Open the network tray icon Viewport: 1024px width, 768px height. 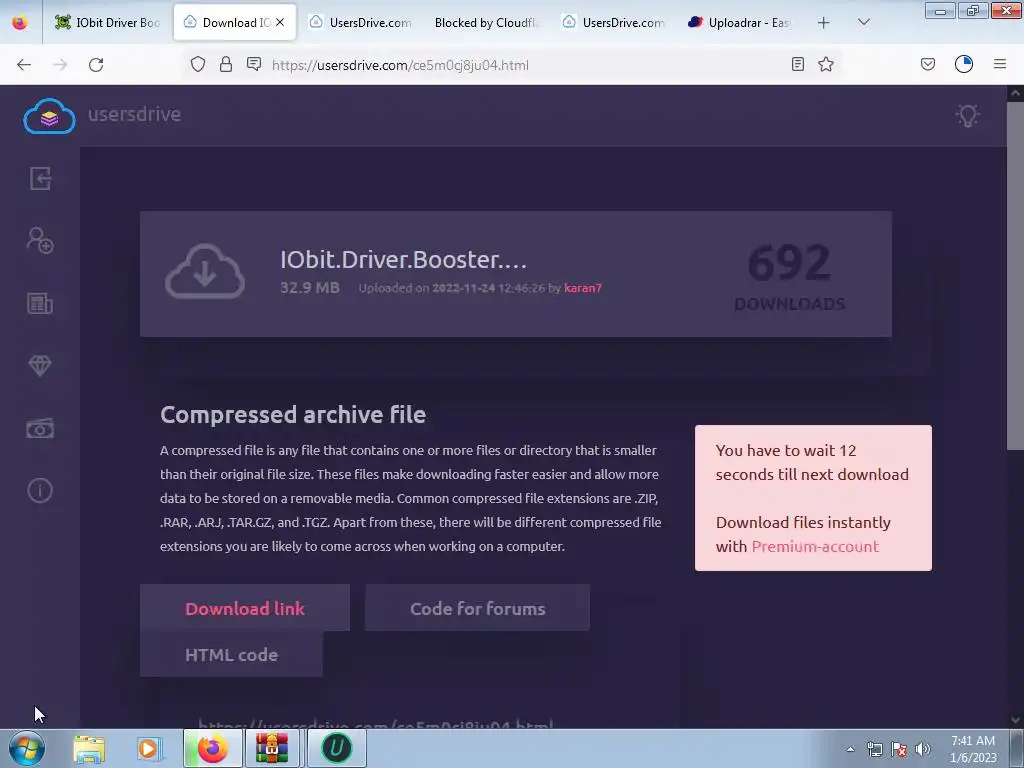pyautogui.click(x=874, y=749)
